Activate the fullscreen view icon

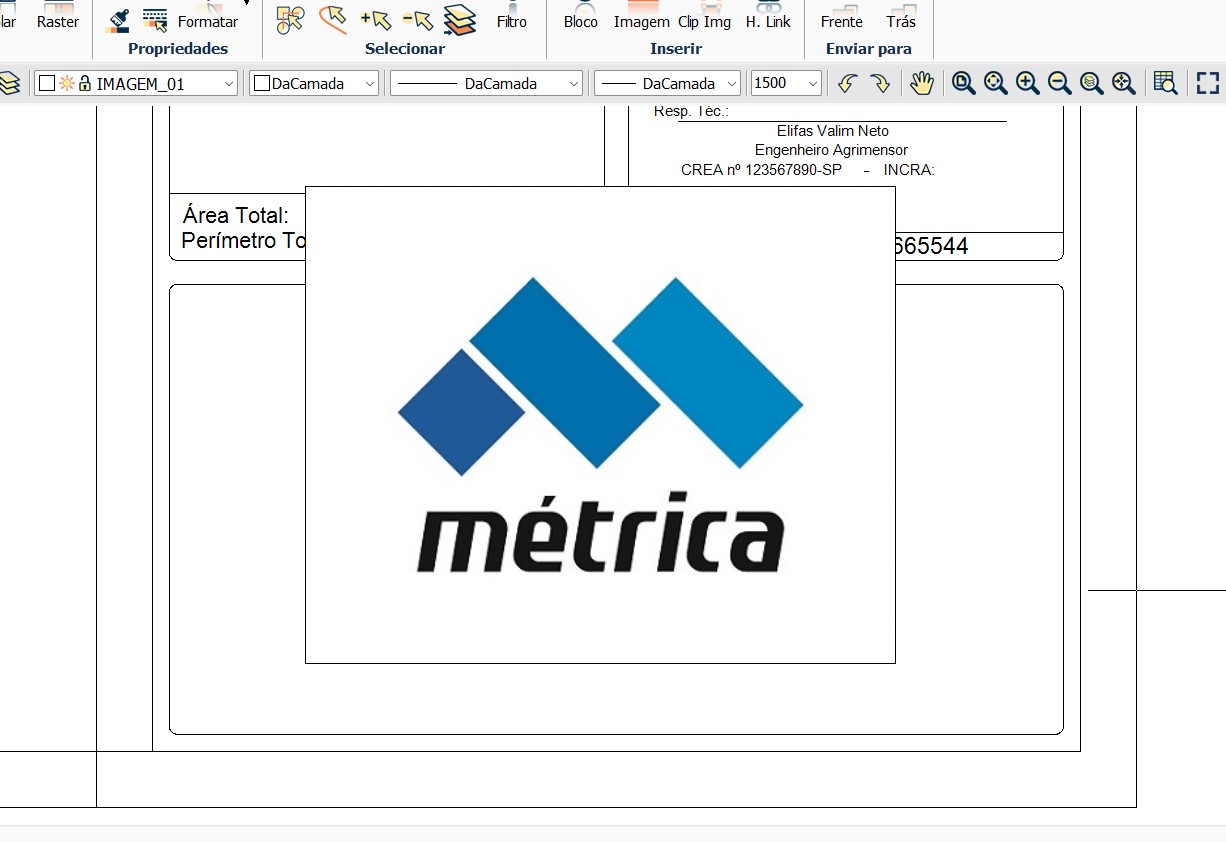(x=1208, y=84)
